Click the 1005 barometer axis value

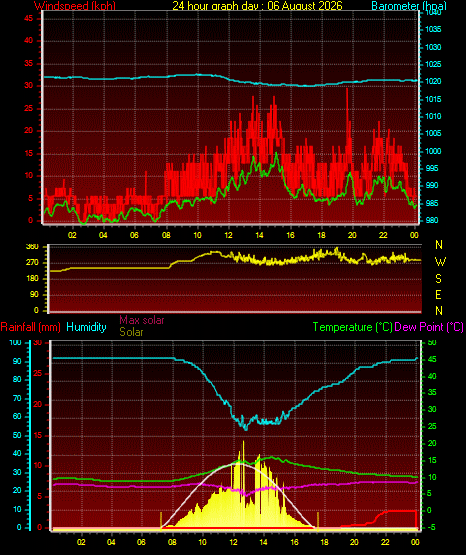[433, 133]
